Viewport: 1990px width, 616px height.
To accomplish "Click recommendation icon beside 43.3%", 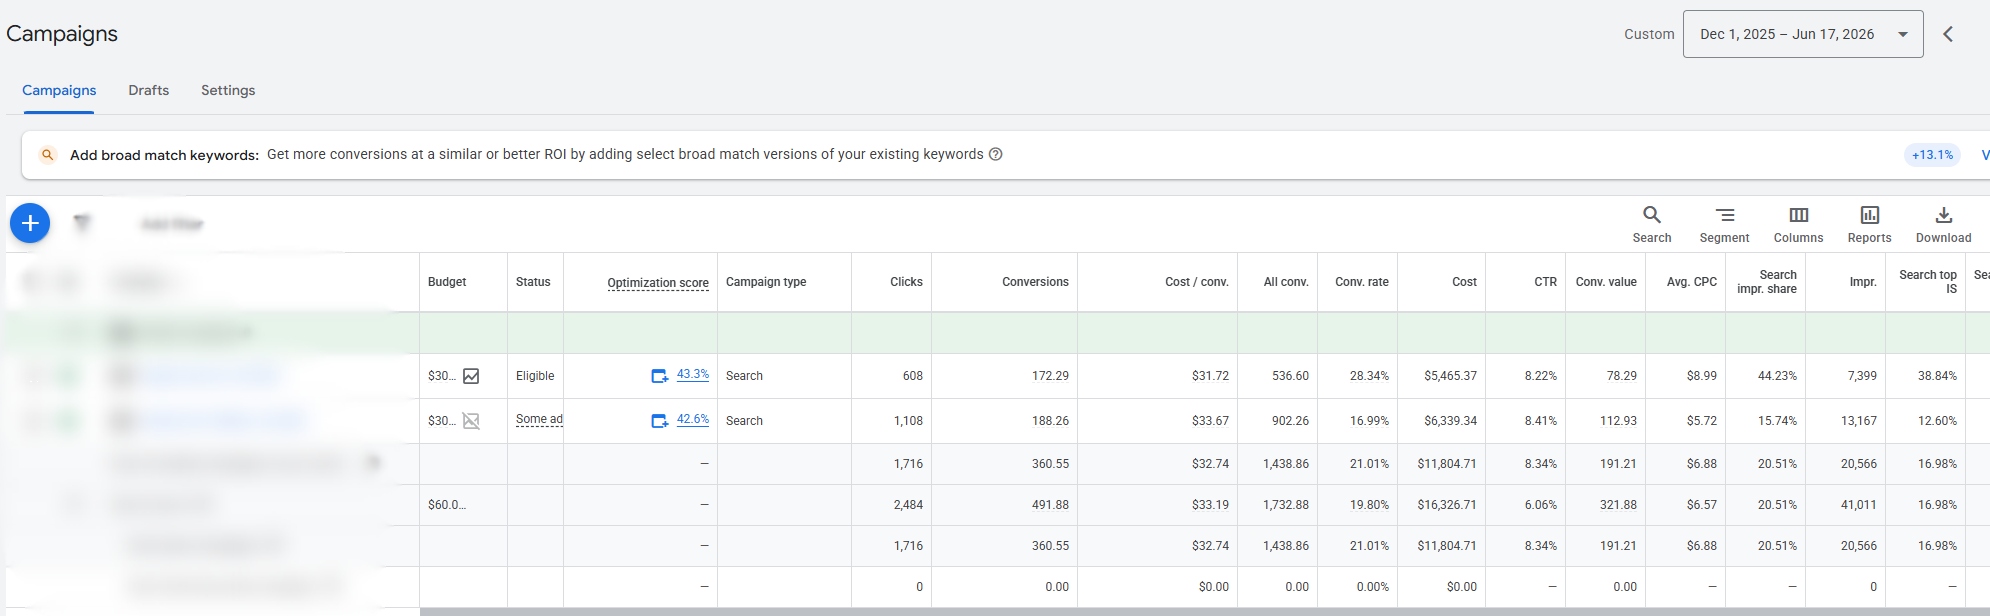I will point(660,376).
